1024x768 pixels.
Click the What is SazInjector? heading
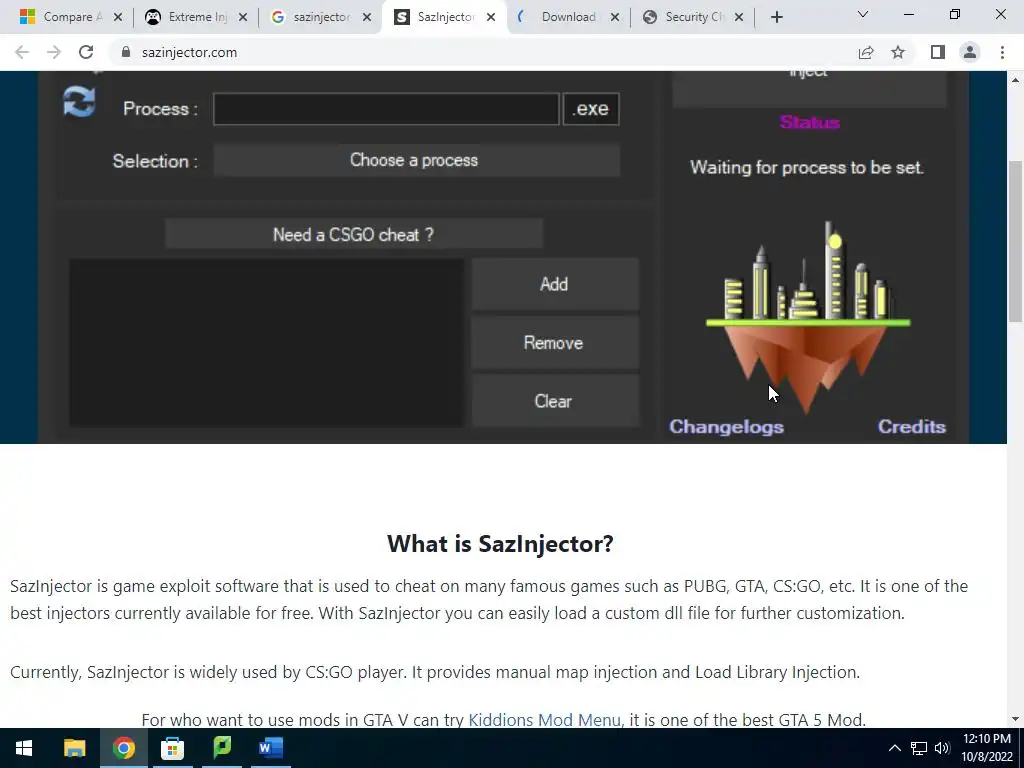pos(500,543)
